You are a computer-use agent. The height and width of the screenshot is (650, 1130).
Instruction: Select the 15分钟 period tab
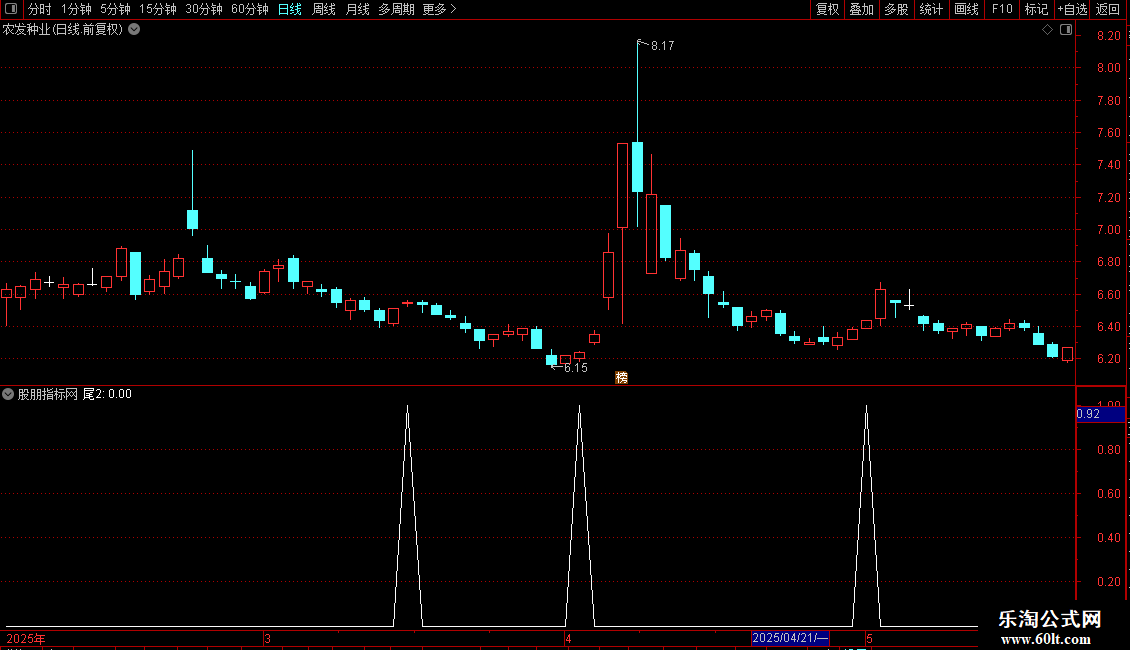[x=158, y=9]
